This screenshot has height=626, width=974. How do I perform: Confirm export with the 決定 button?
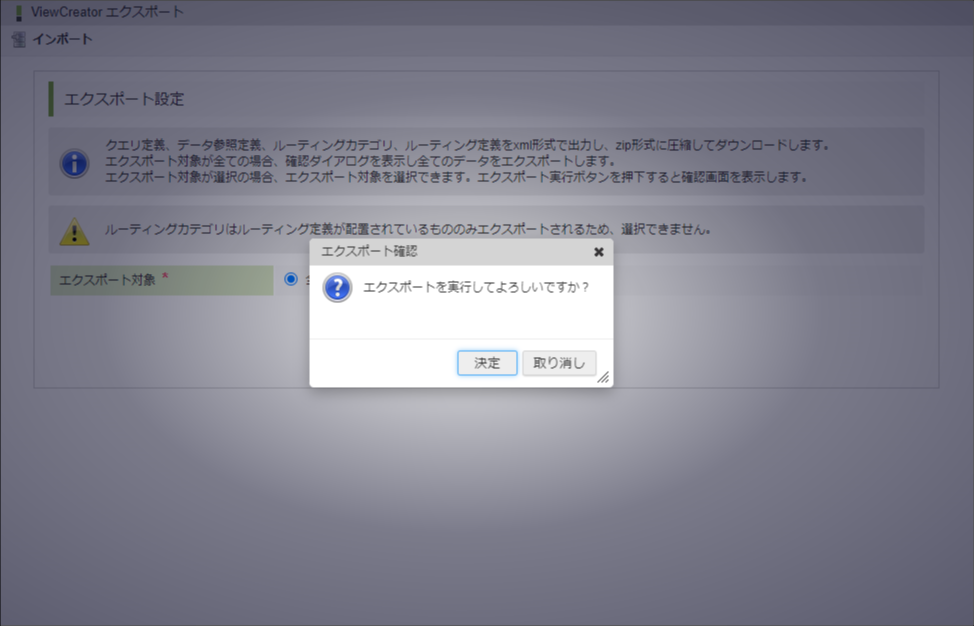[487, 363]
